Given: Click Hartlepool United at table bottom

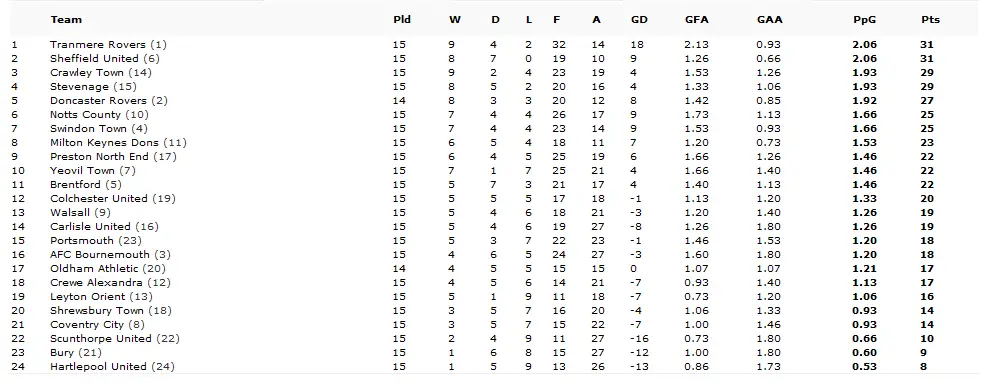Looking at the screenshot, I should [x=99, y=366].
